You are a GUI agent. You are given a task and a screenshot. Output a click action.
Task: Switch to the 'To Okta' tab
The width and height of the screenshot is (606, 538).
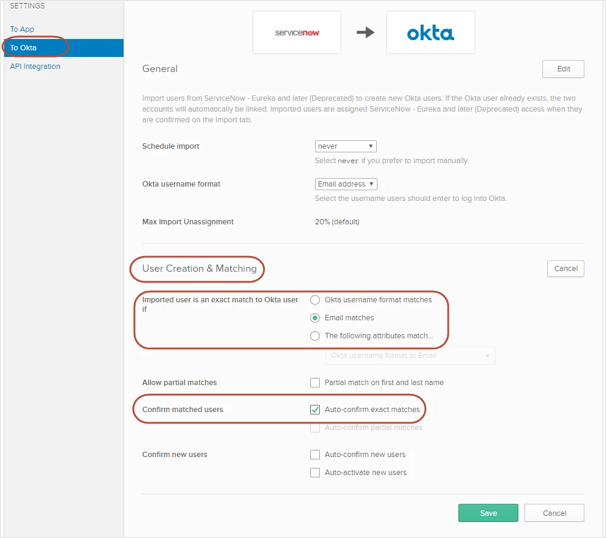(x=23, y=47)
